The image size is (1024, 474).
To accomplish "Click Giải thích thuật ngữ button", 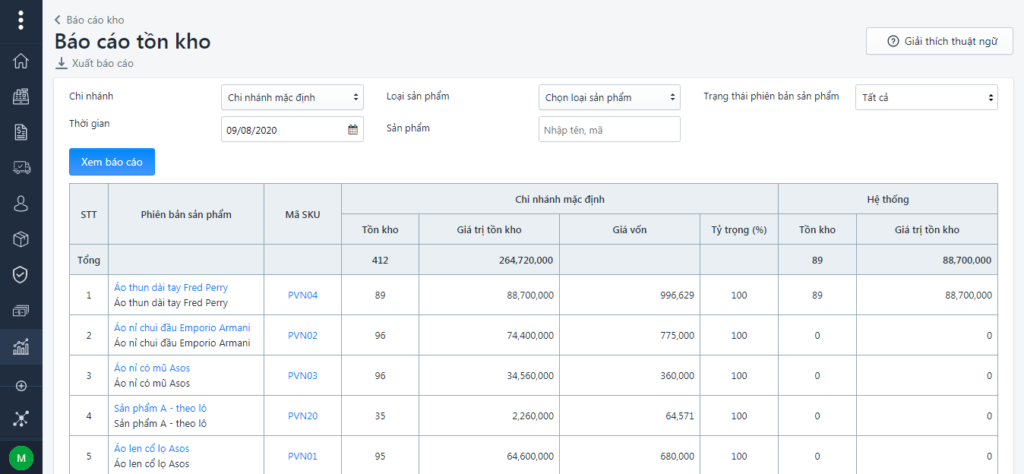I will [939, 41].
